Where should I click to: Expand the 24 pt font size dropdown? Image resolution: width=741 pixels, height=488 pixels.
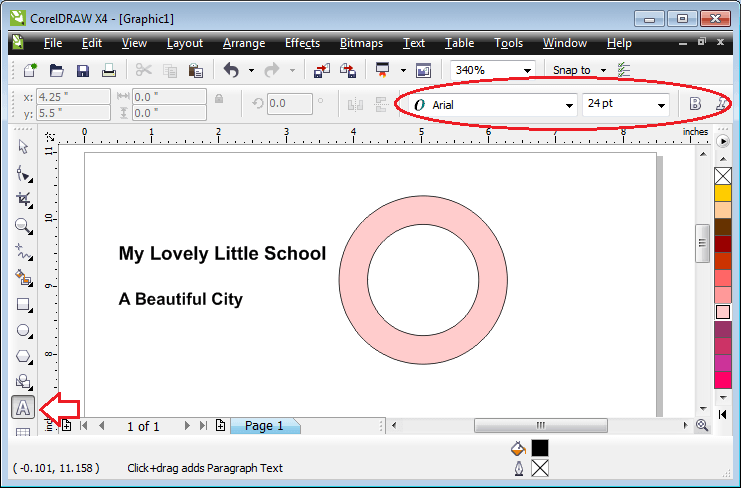tap(661, 105)
